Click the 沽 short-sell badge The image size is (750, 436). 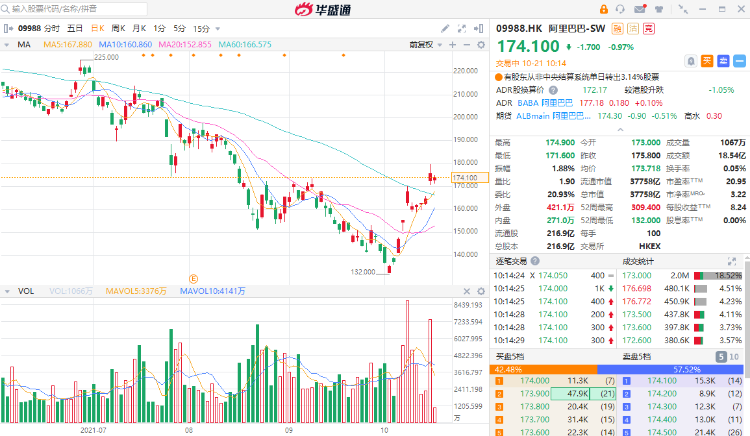633,29
